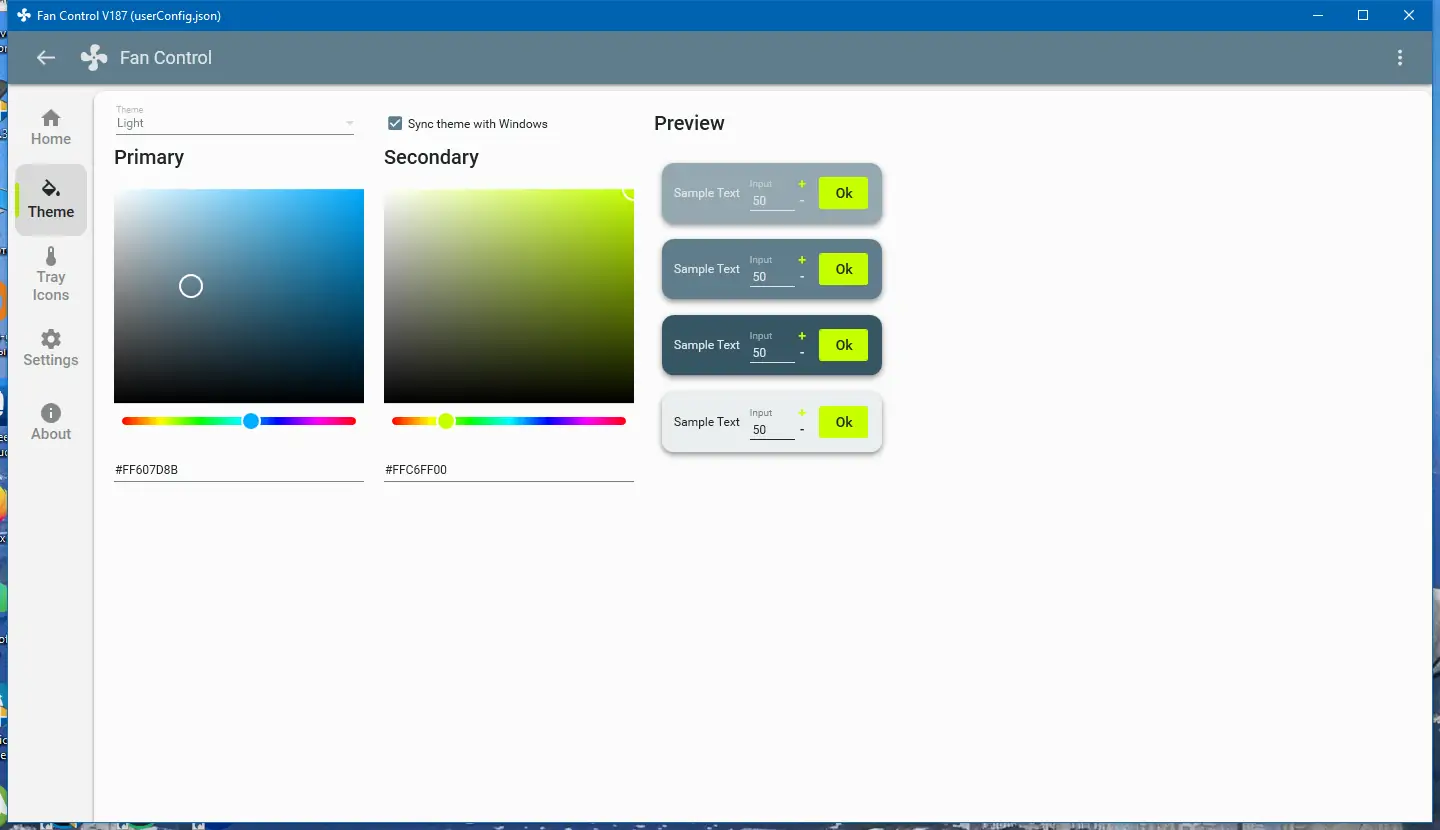Focus the Primary hex field #FF607D8B
The height and width of the screenshot is (830, 1440).
point(239,469)
